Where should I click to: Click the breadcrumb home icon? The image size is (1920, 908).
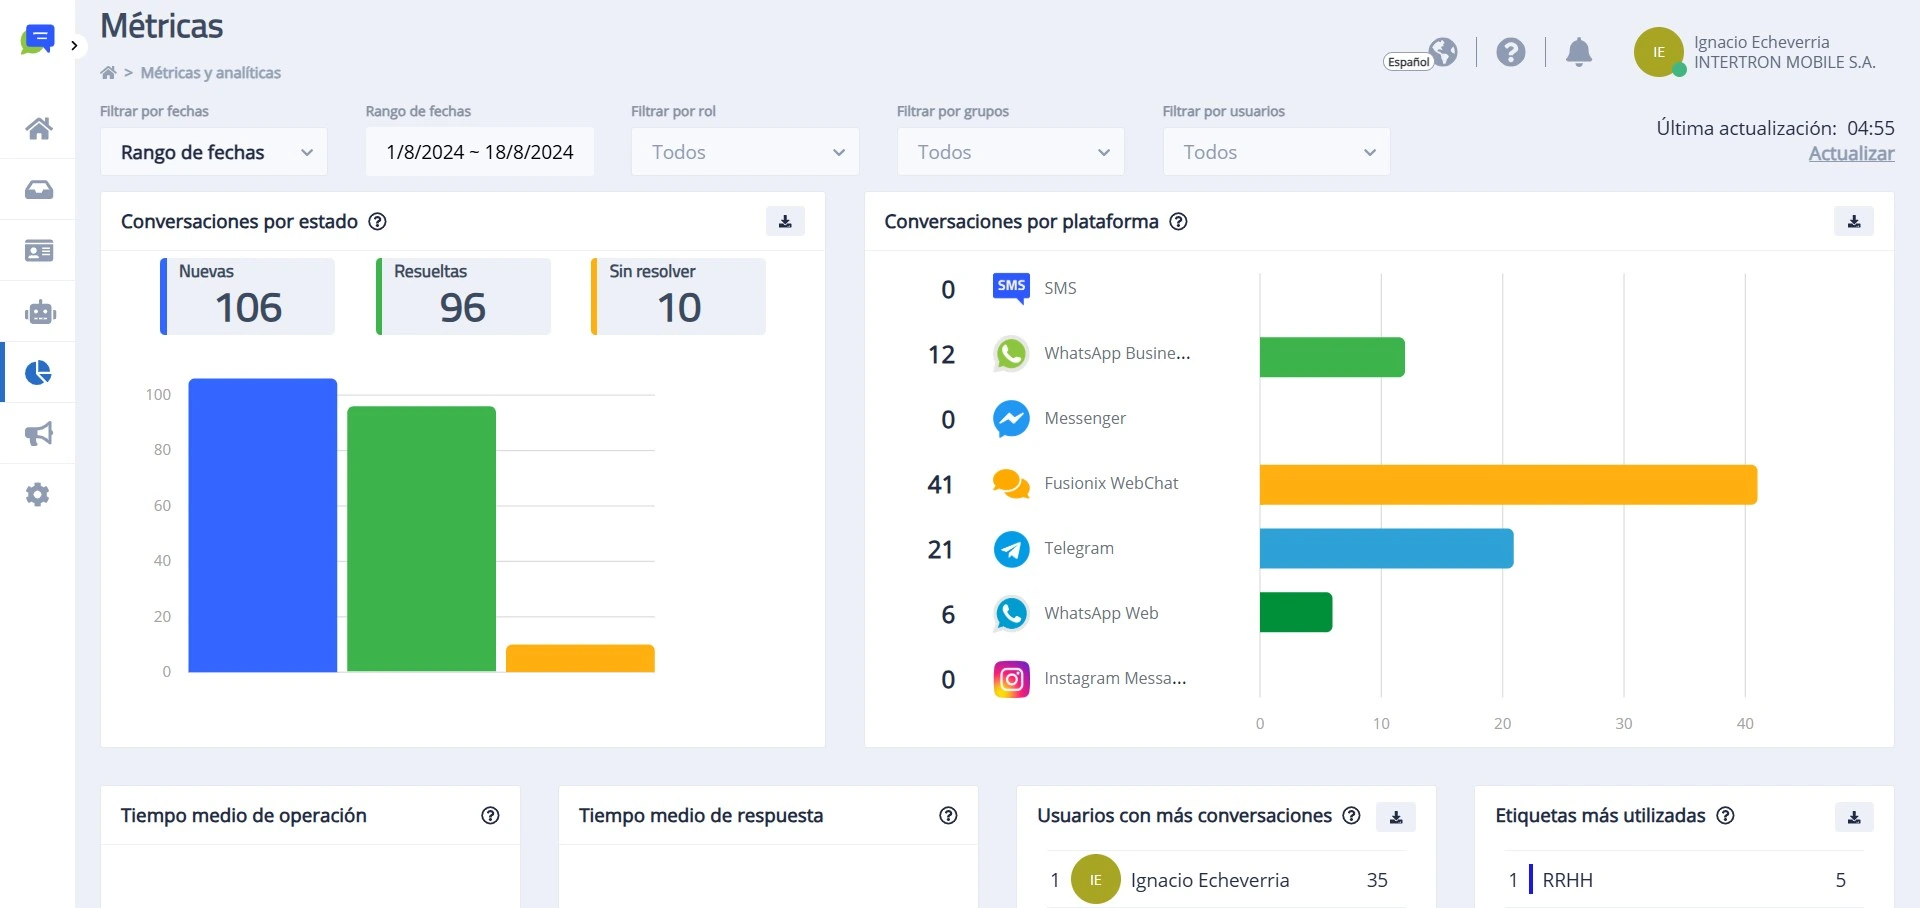coord(108,73)
